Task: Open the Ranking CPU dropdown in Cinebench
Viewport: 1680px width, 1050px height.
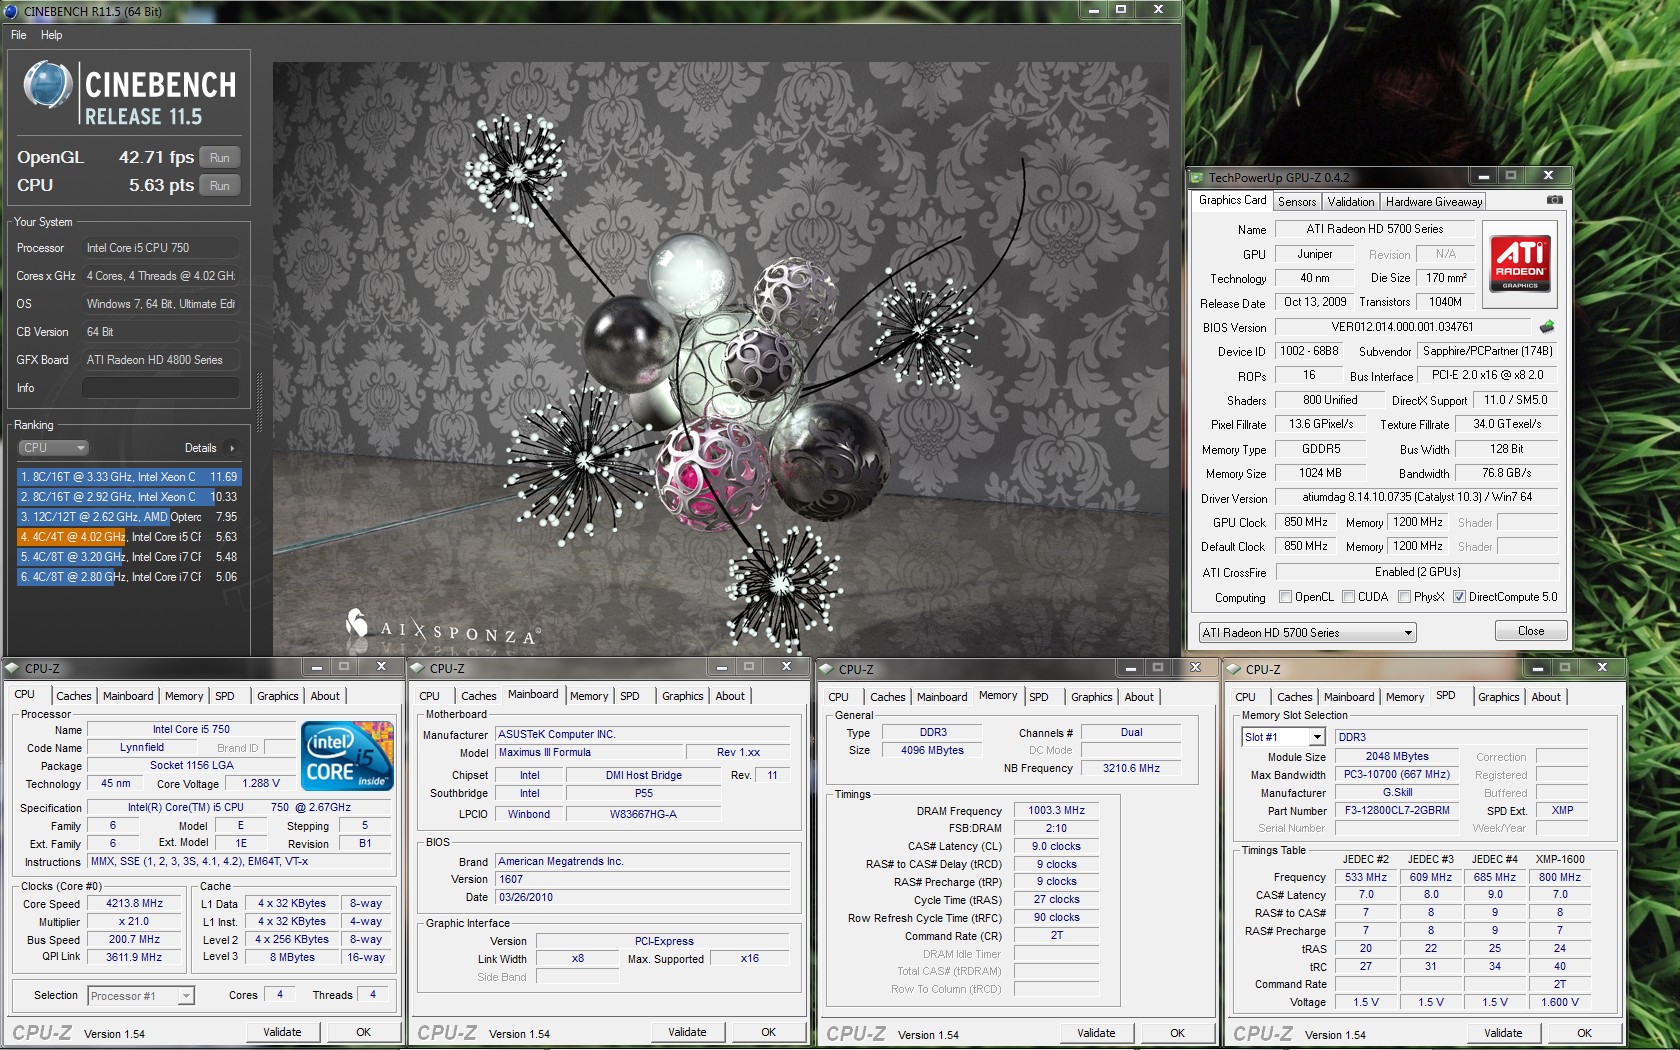Action: pos(53,448)
